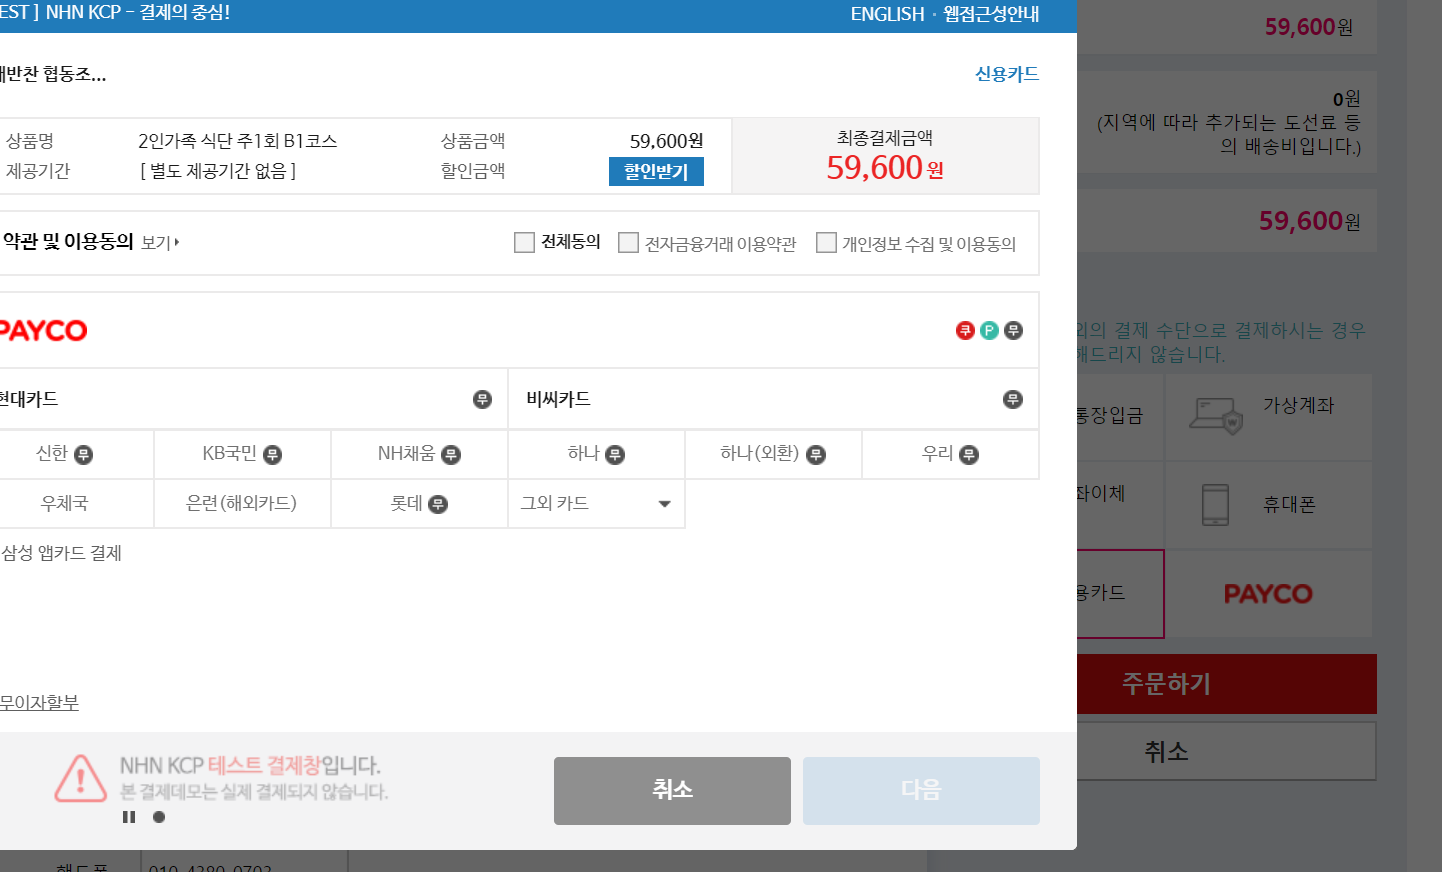Select the NH채움 card
The image size is (1442, 872).
[x=419, y=455]
